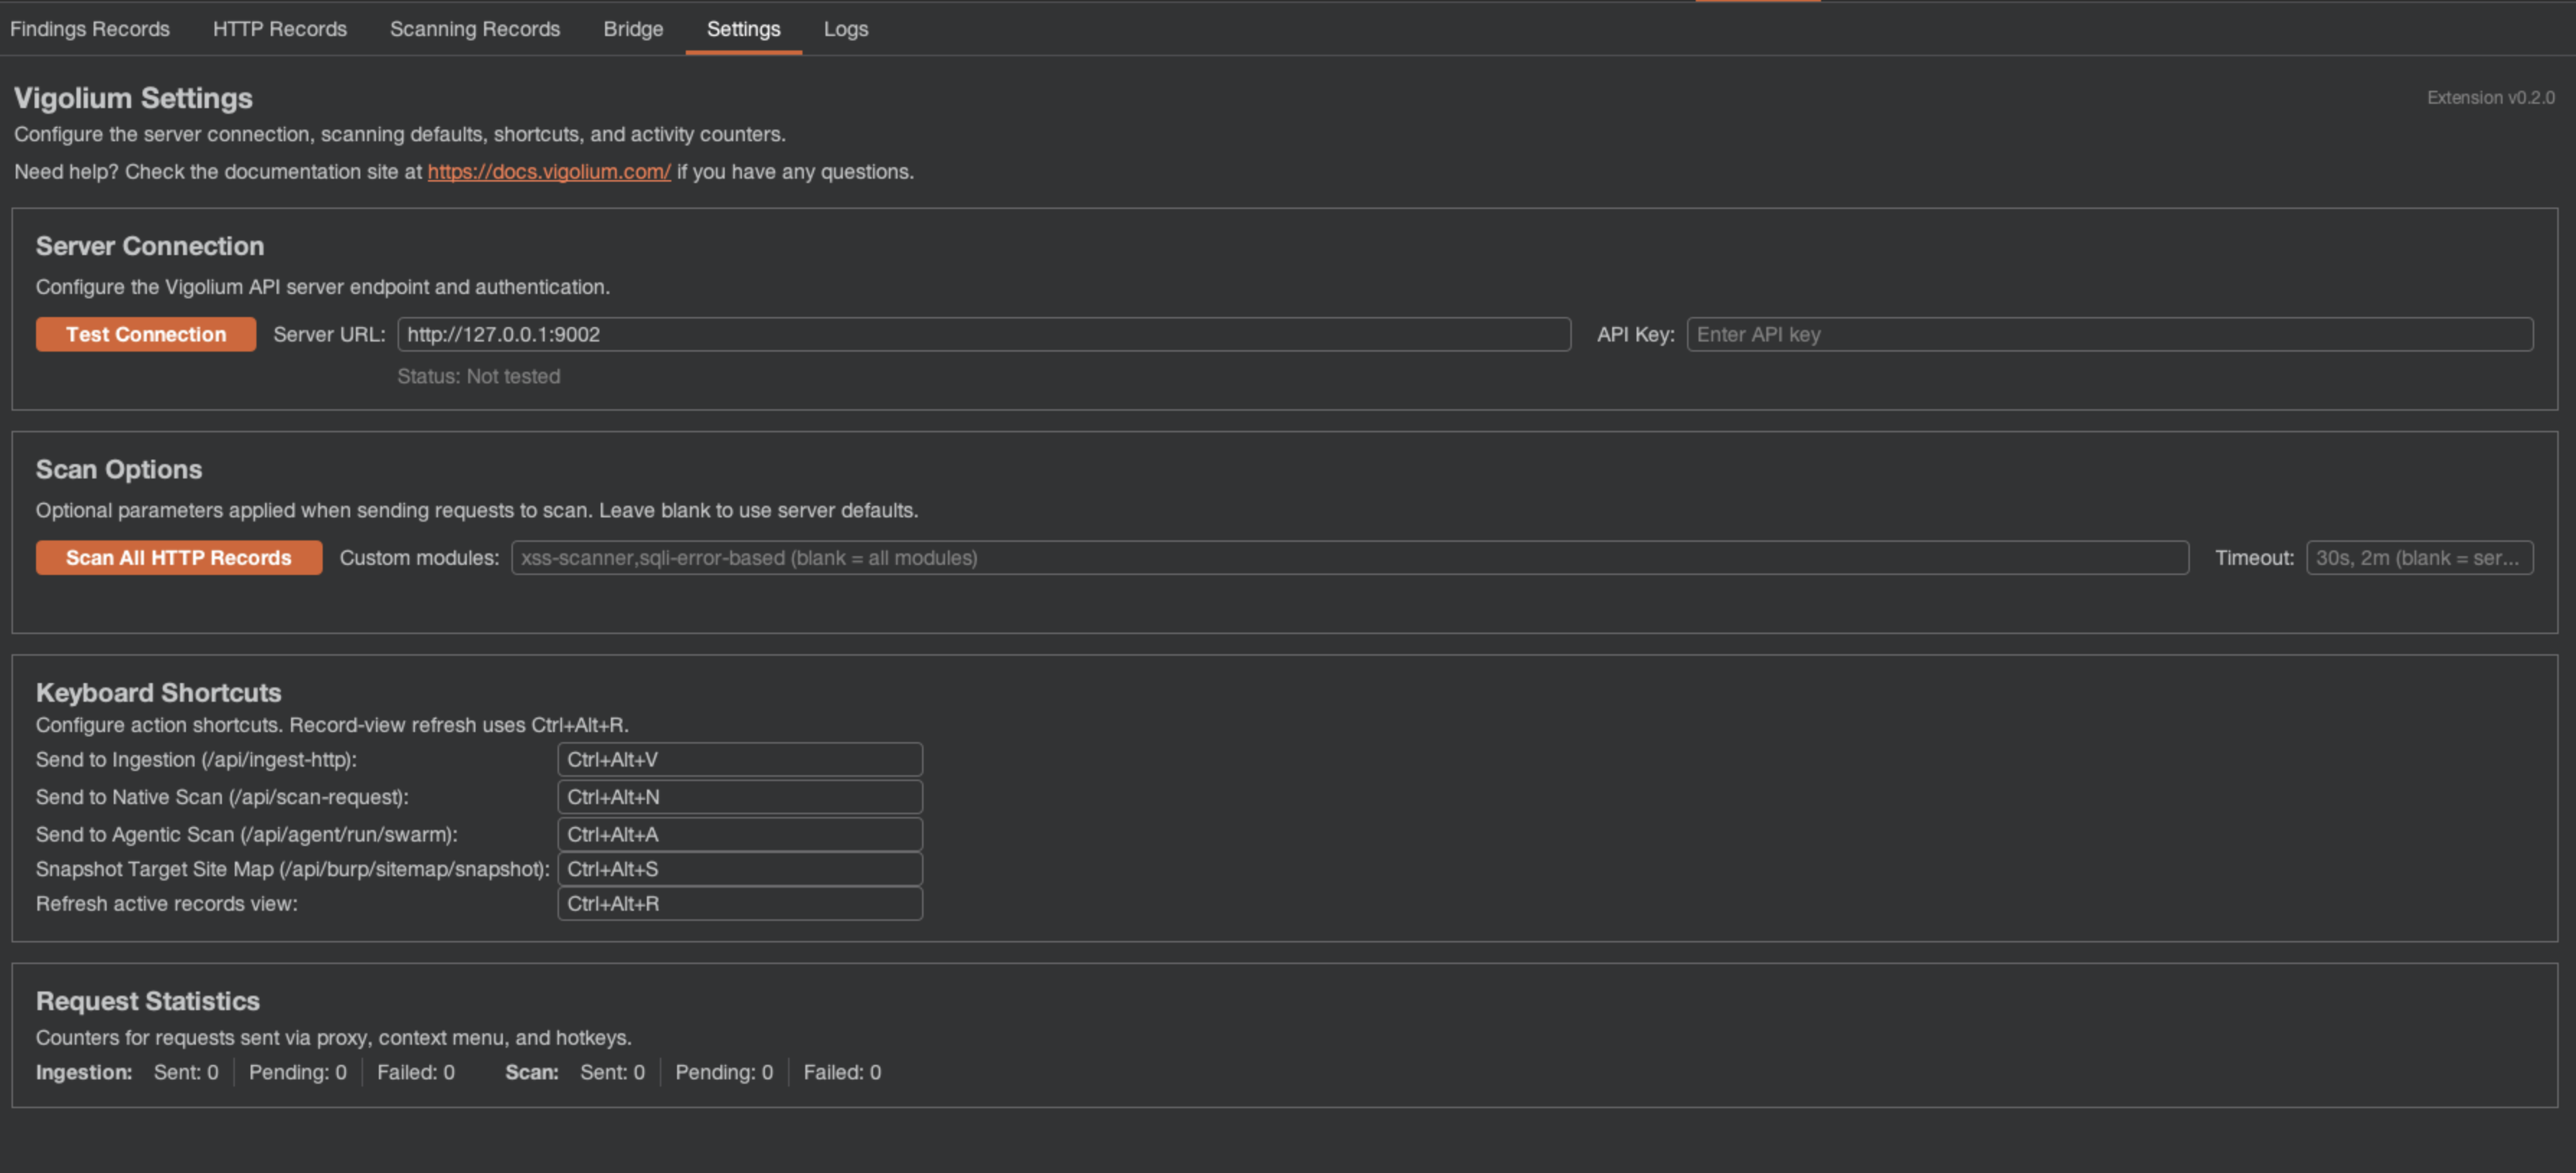This screenshot has width=2576, height=1173.
Task: Click the Test Connection button
Action: point(146,334)
